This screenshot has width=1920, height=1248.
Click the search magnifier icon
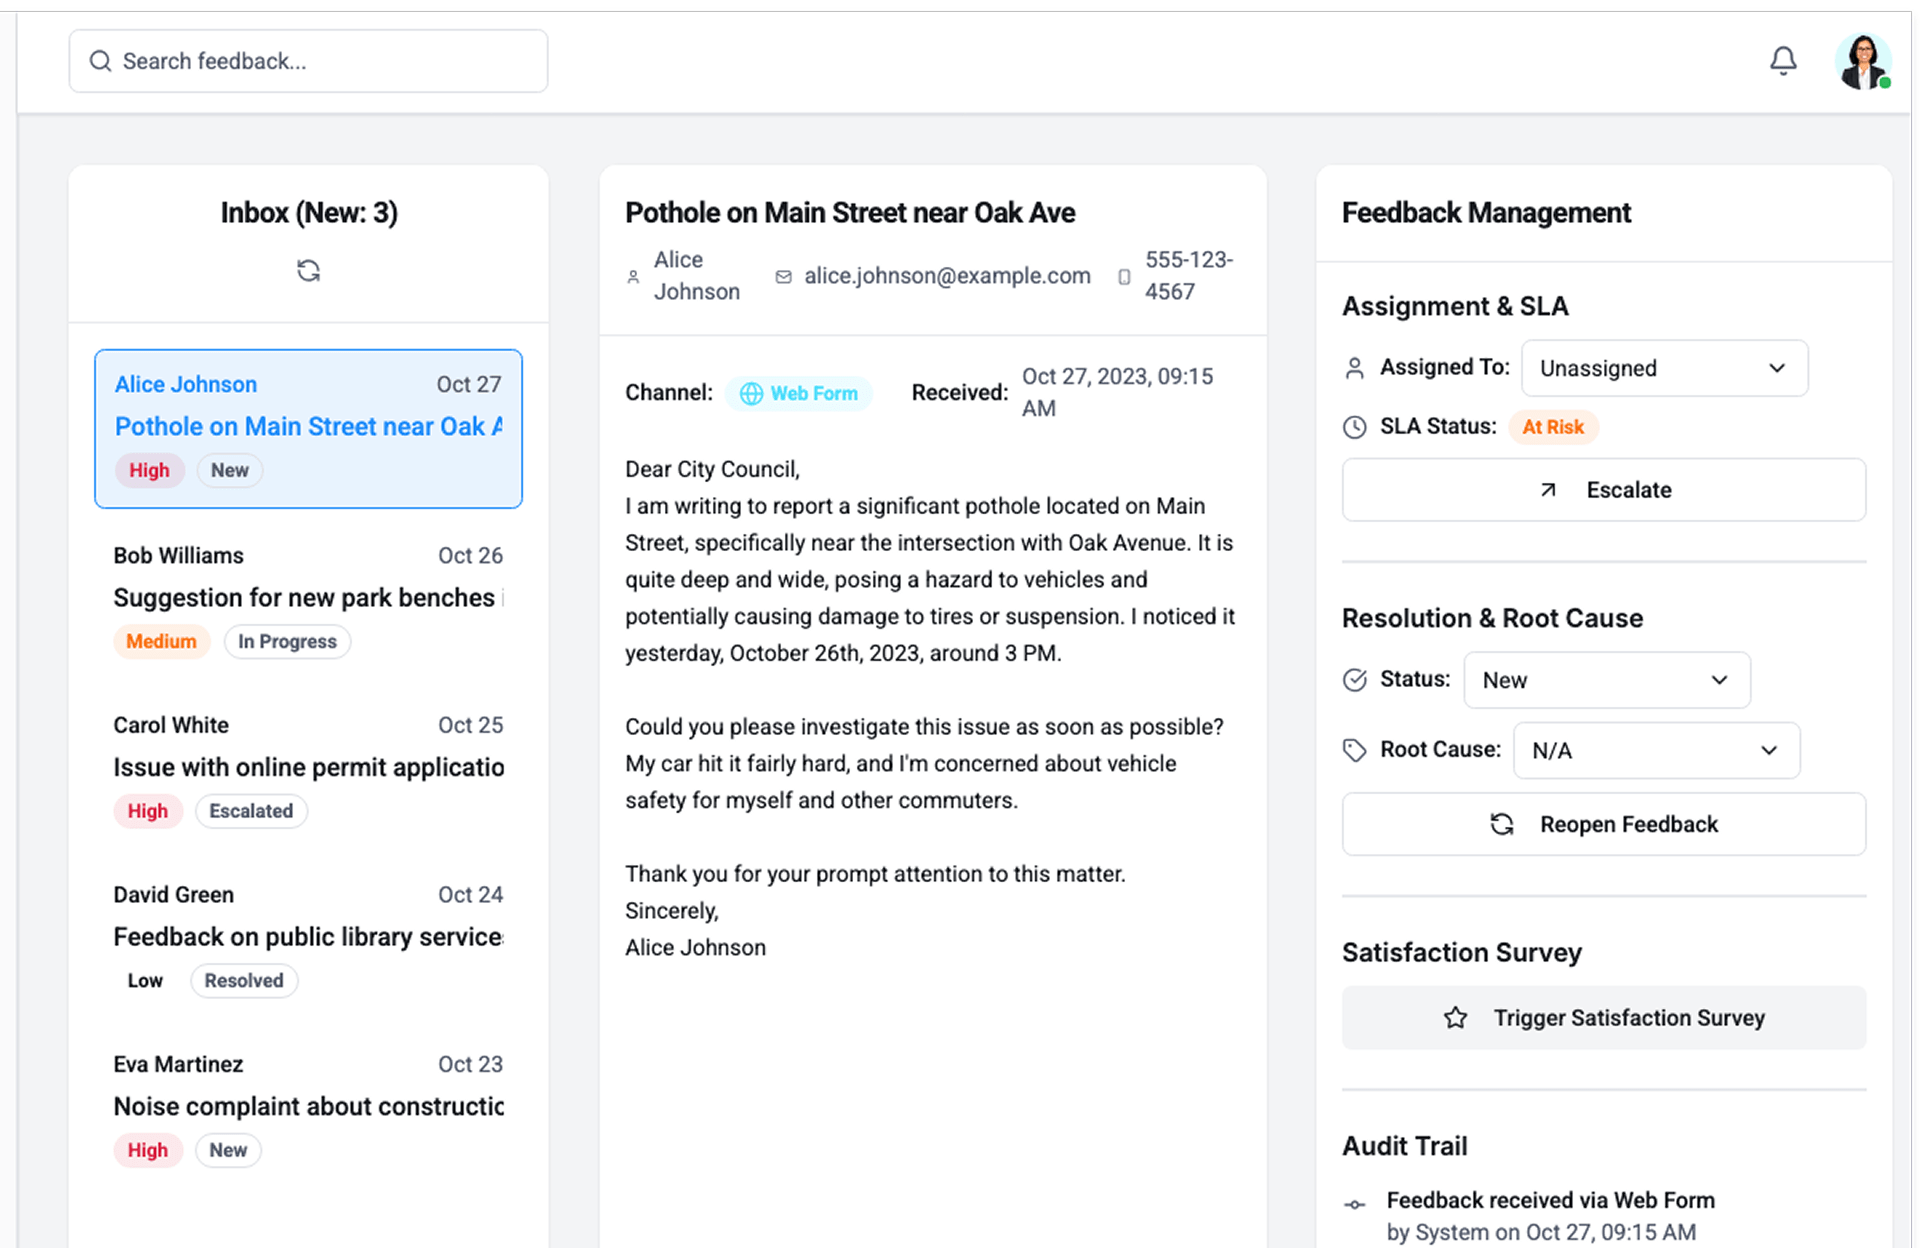100,61
